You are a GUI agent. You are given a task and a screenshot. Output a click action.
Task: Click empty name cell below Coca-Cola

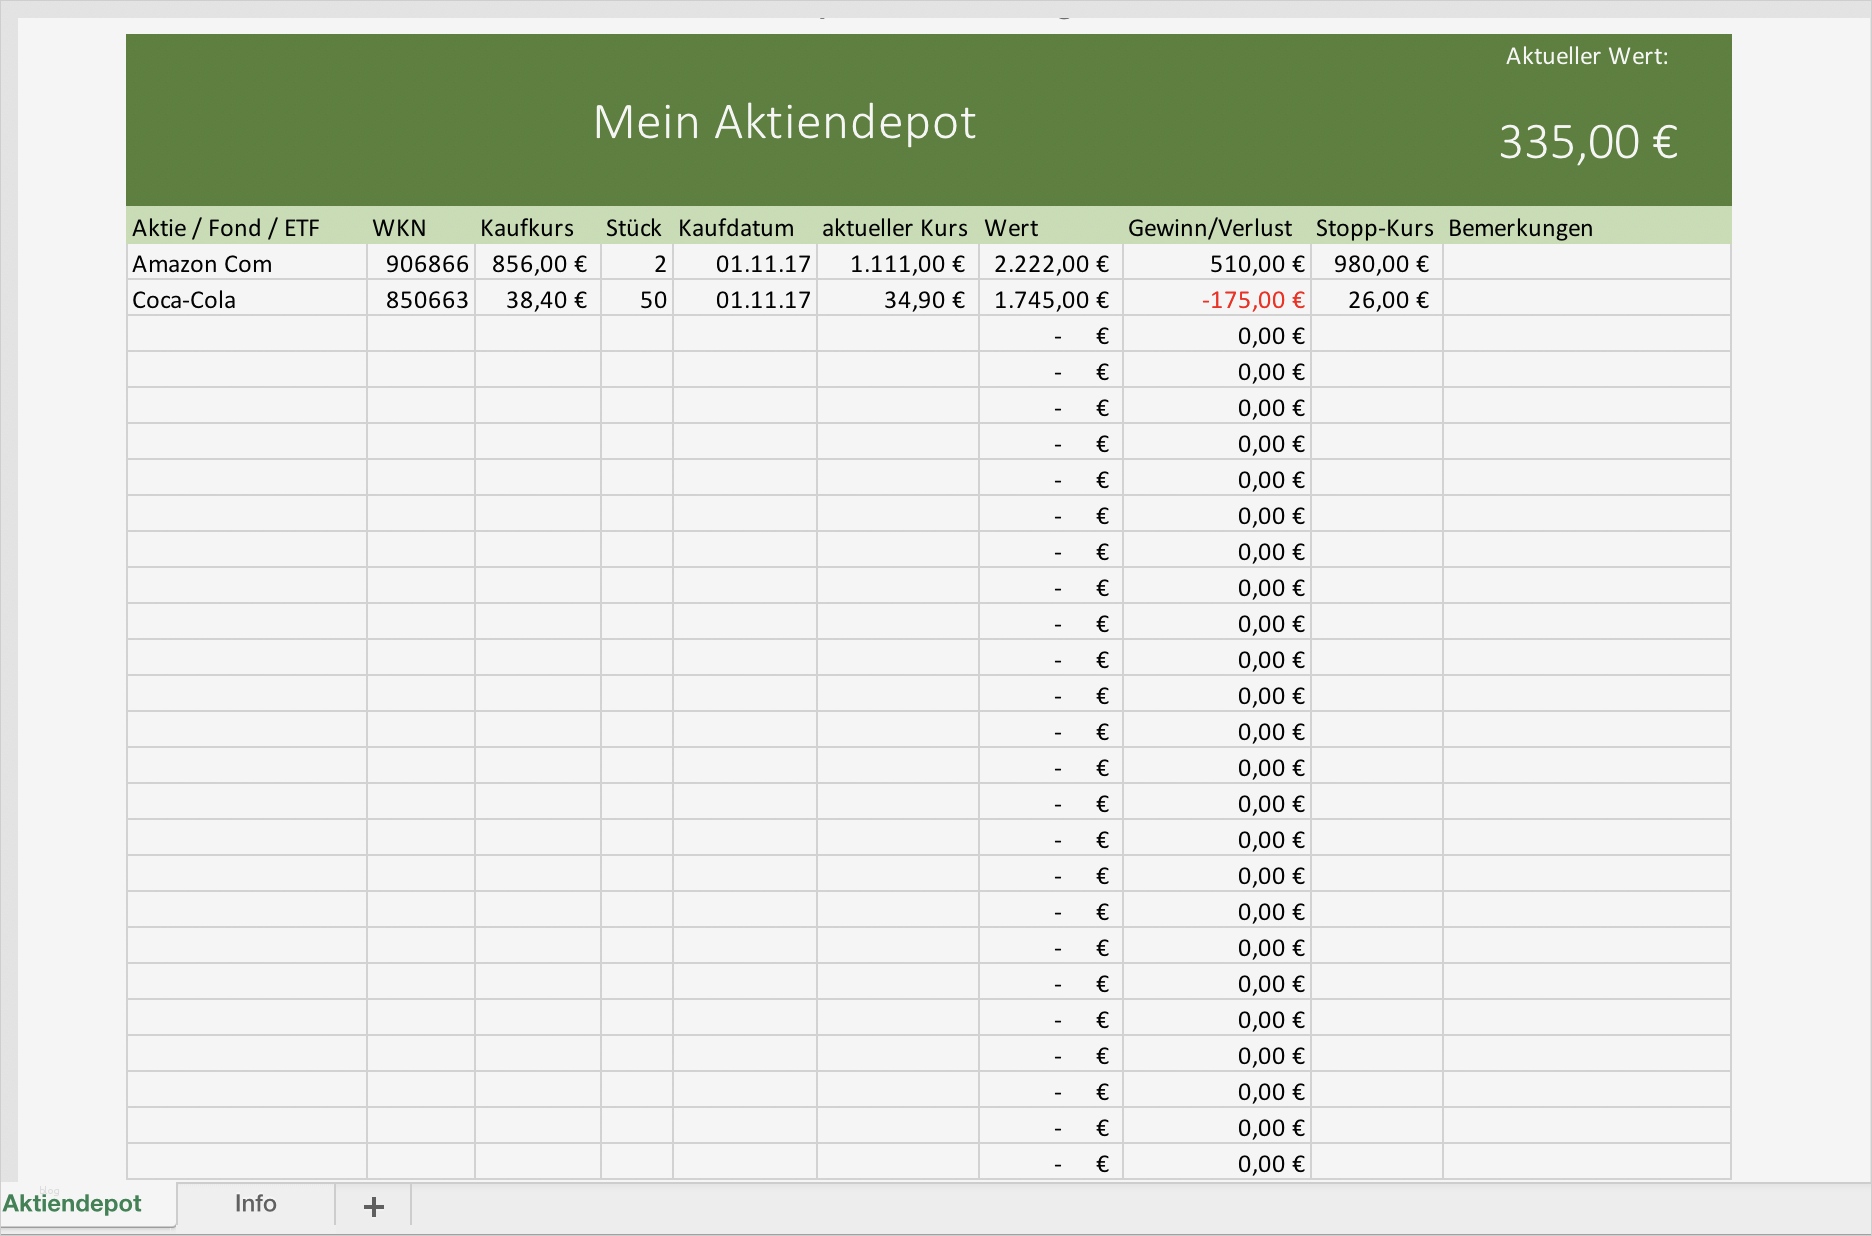pos(247,335)
